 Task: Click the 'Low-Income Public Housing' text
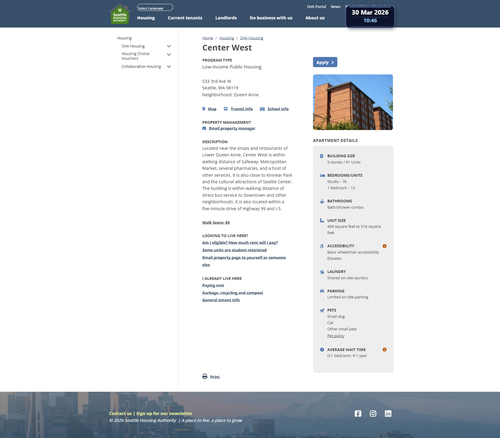click(232, 67)
